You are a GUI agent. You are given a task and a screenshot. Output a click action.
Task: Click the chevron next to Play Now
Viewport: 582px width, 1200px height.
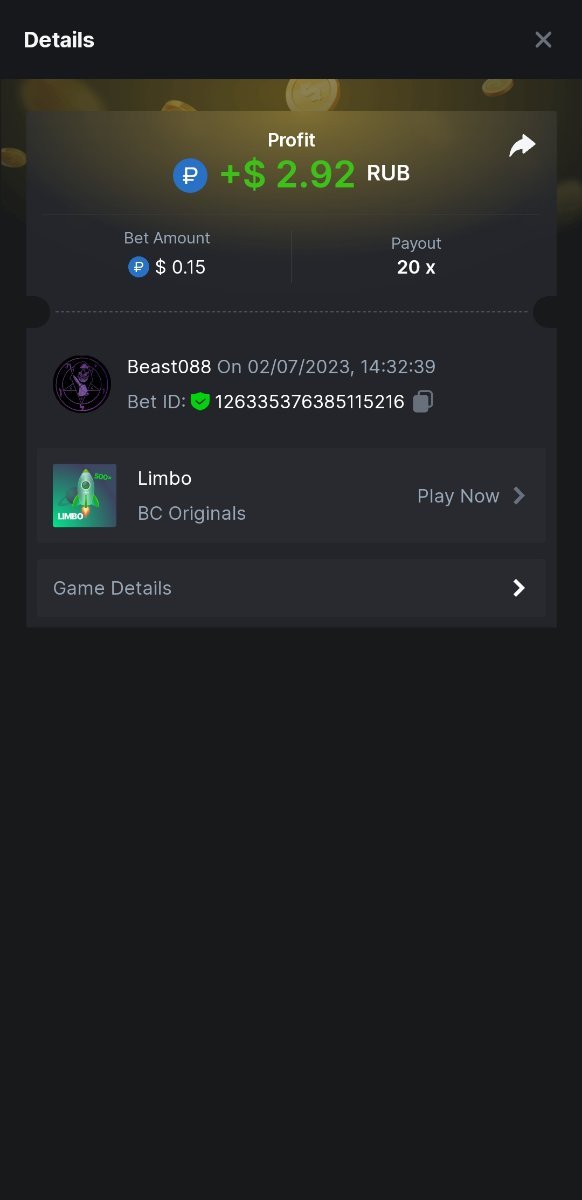519,496
